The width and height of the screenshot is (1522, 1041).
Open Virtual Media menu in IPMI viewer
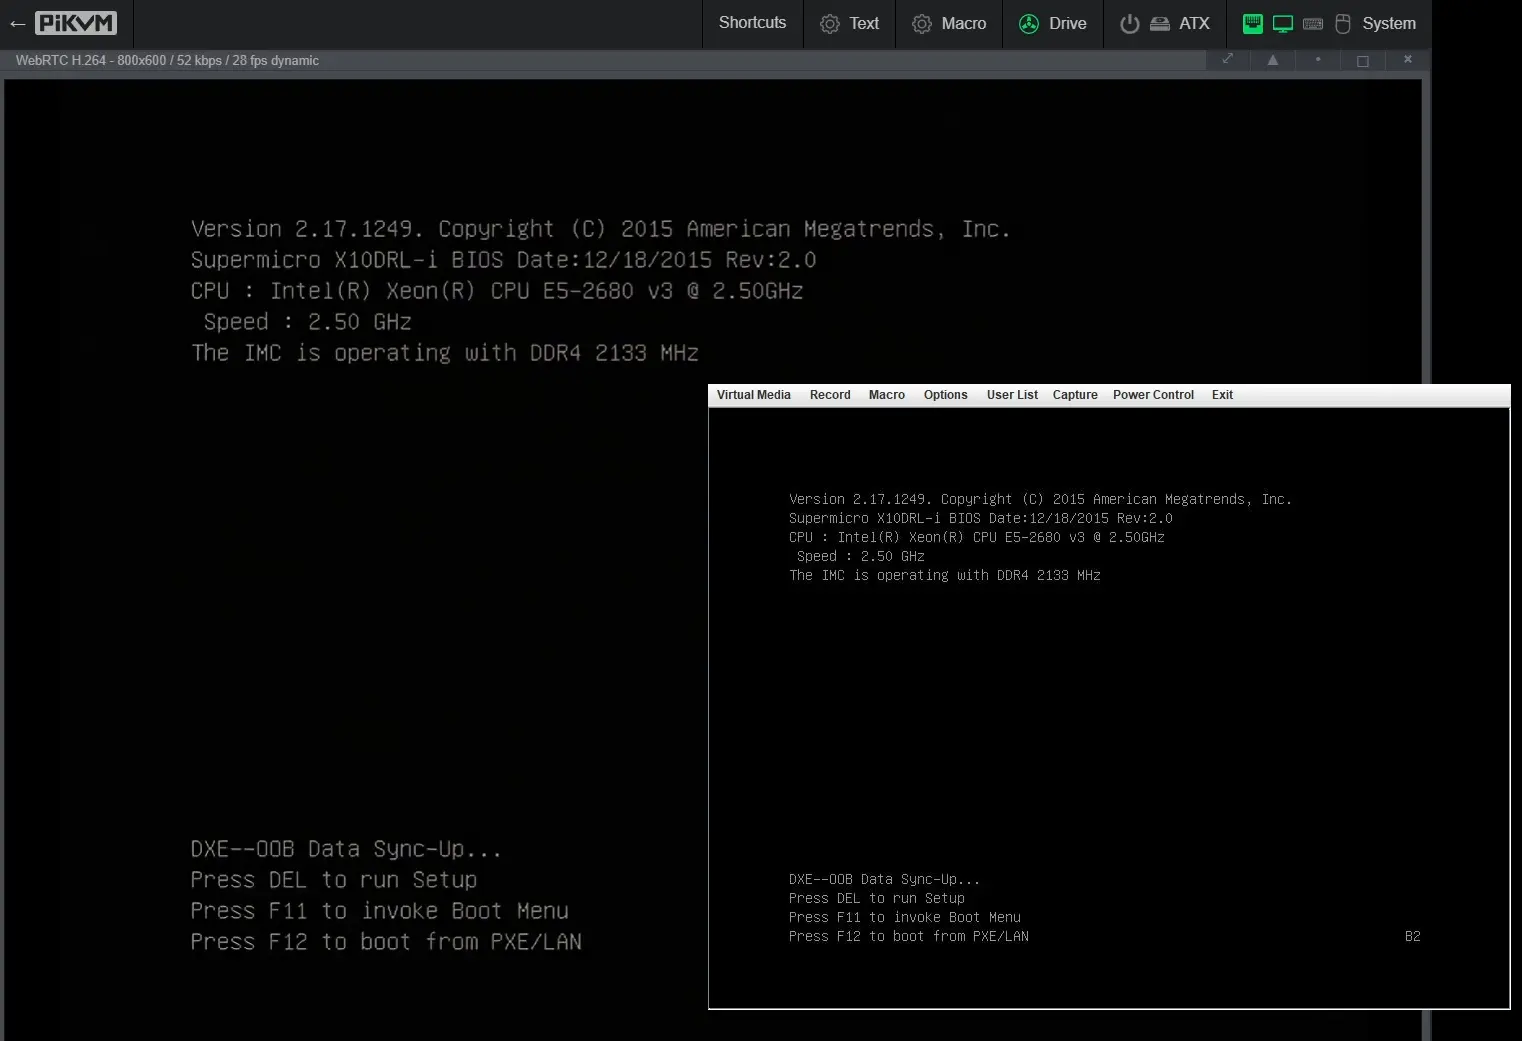pyautogui.click(x=753, y=395)
